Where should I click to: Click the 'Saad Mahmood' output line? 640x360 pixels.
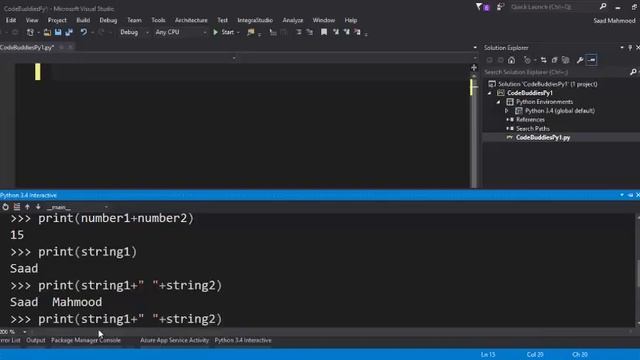click(x=56, y=302)
